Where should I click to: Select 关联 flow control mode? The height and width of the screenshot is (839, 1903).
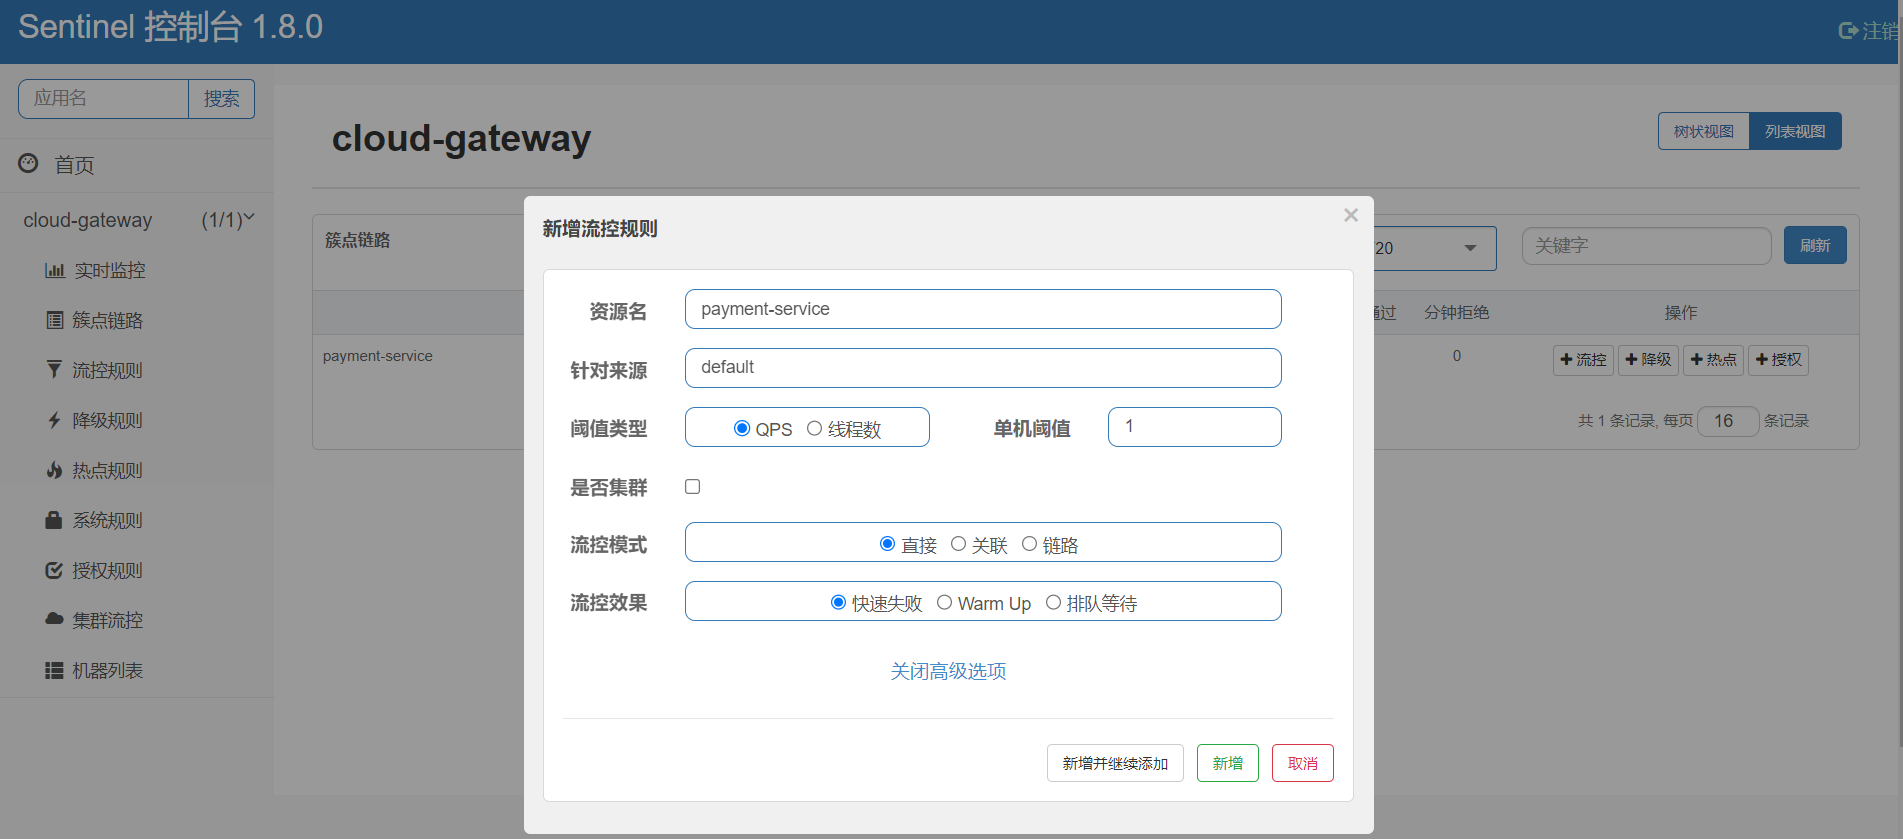pos(958,544)
